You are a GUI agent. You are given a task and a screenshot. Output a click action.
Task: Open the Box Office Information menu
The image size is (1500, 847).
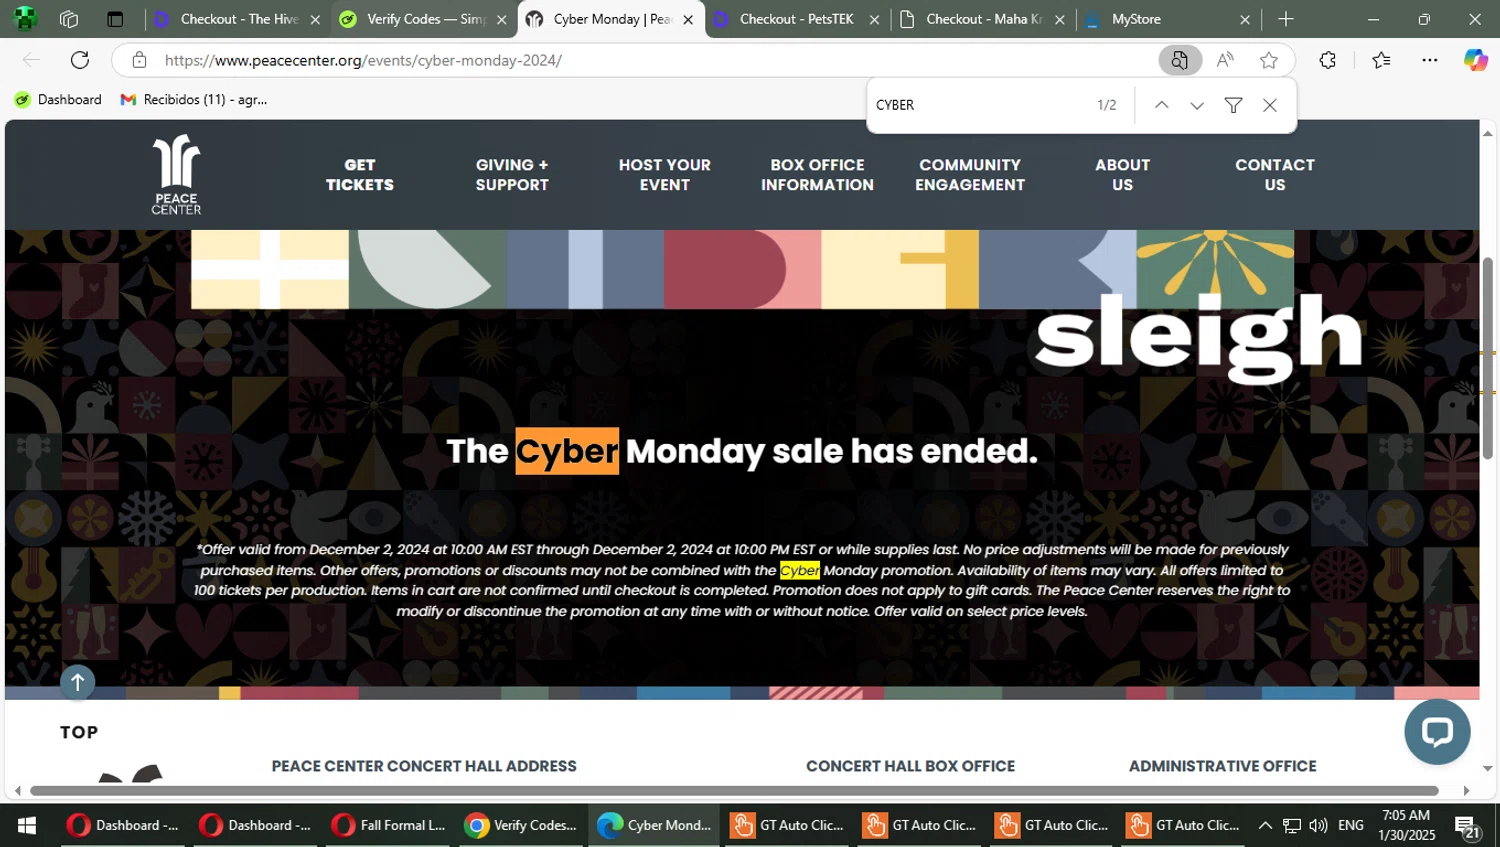tap(817, 175)
